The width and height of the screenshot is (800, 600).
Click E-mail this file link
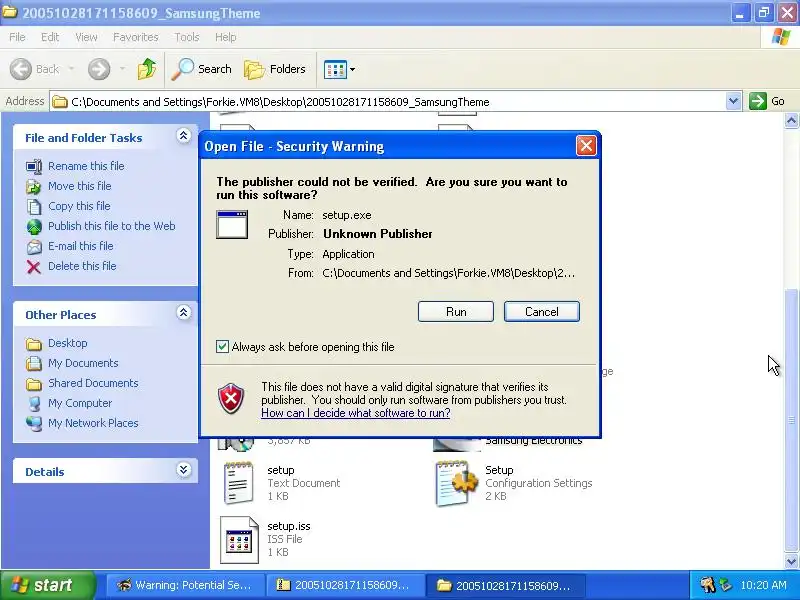[81, 245]
